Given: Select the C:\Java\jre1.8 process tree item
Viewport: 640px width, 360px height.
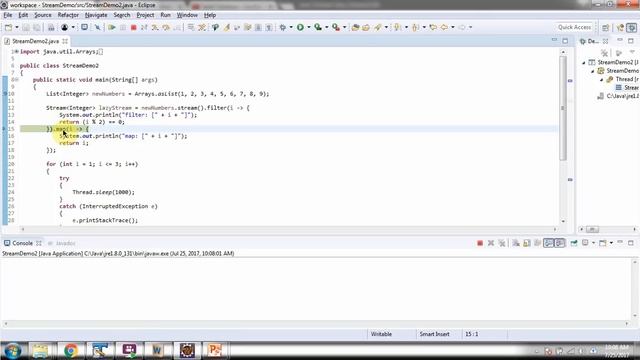Looking at the screenshot, I should coord(618,96).
